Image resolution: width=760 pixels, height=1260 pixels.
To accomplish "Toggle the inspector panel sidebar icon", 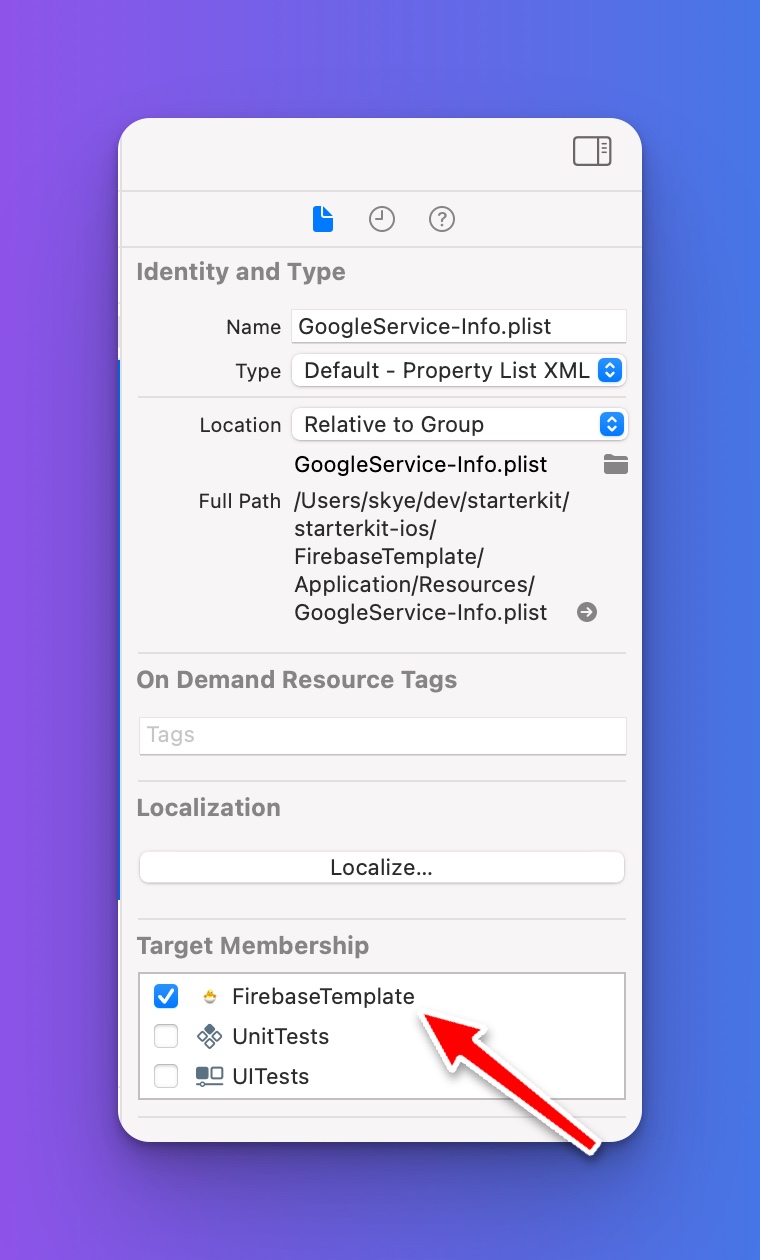I will tap(592, 152).
